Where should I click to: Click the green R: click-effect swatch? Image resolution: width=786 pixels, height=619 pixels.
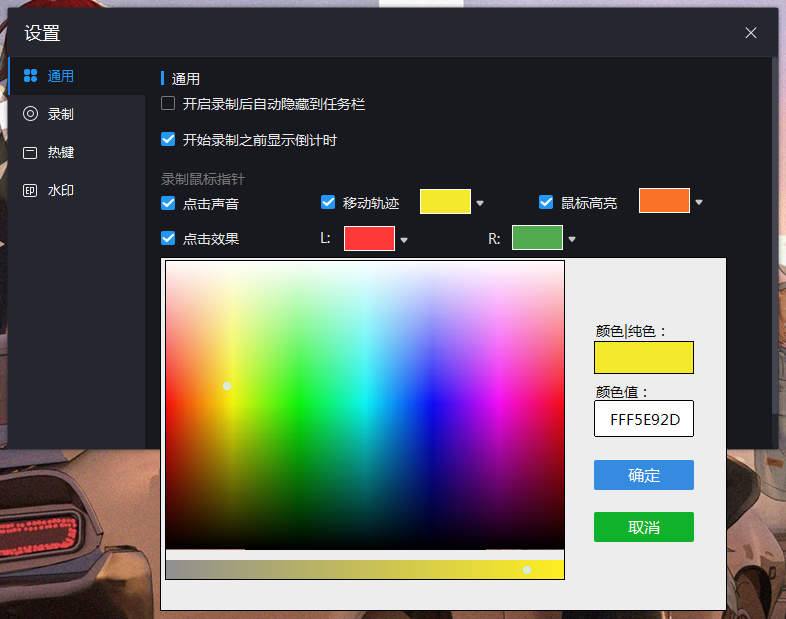[x=537, y=237]
